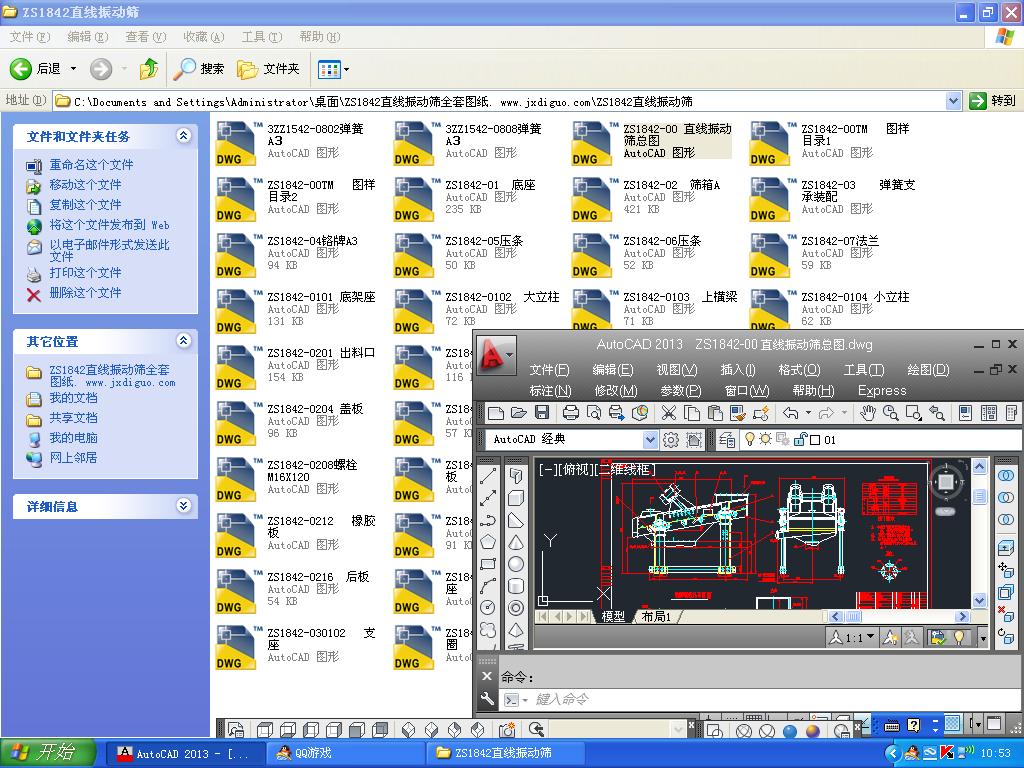The height and width of the screenshot is (768, 1024).
Task: Click the workspace settings gear icon
Action: 671,440
